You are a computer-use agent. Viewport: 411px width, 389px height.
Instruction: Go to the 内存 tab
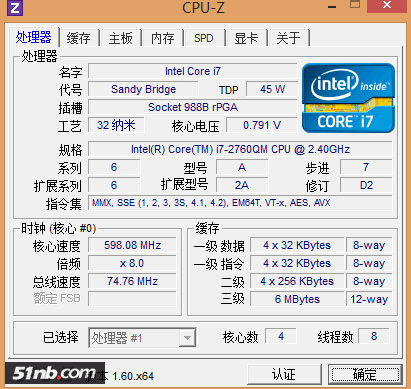[163, 38]
